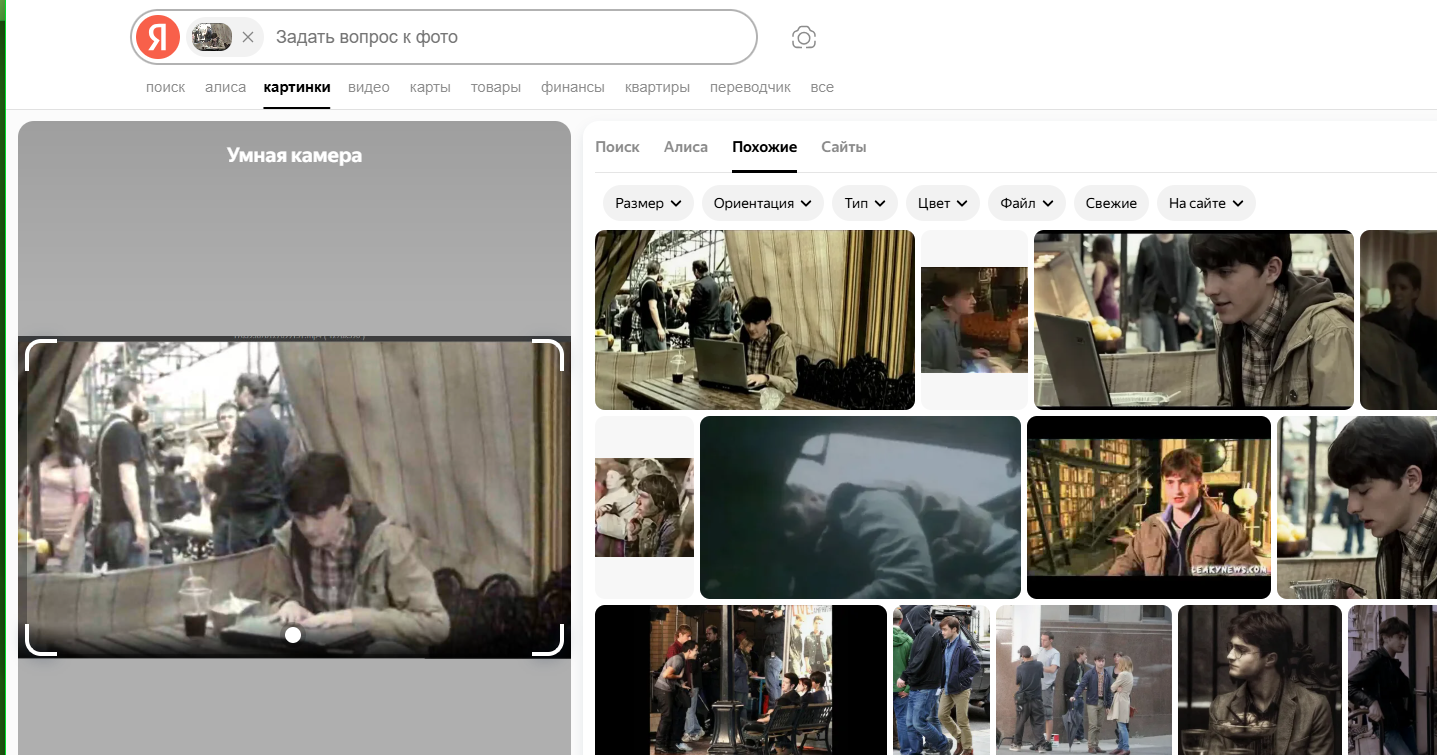Switch to 'Поиск' tab in results panel
The image size is (1437, 755).
[x=617, y=147]
